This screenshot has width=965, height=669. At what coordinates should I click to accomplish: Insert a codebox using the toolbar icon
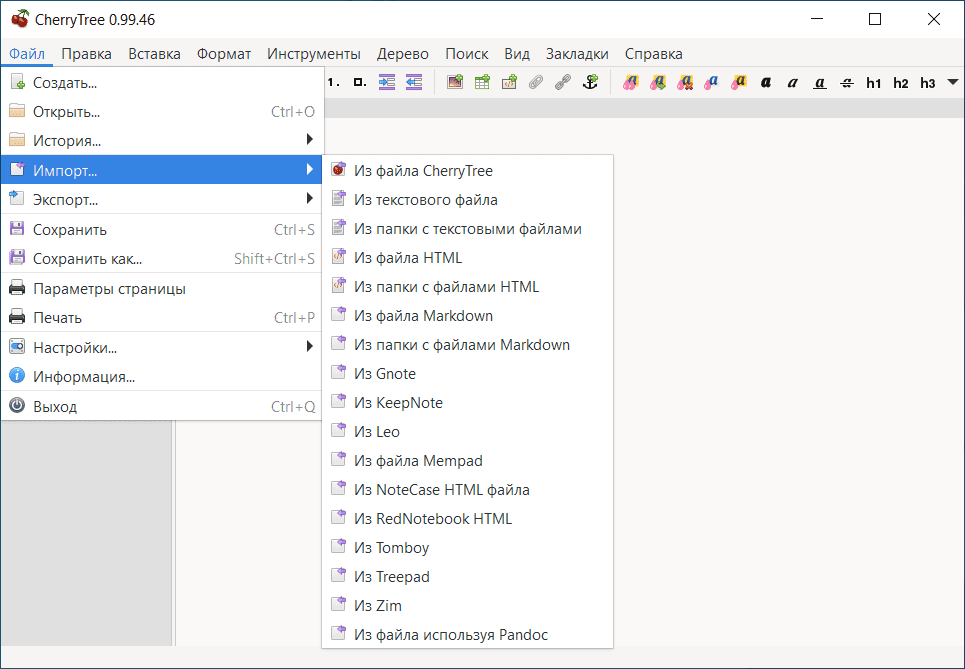[x=509, y=82]
